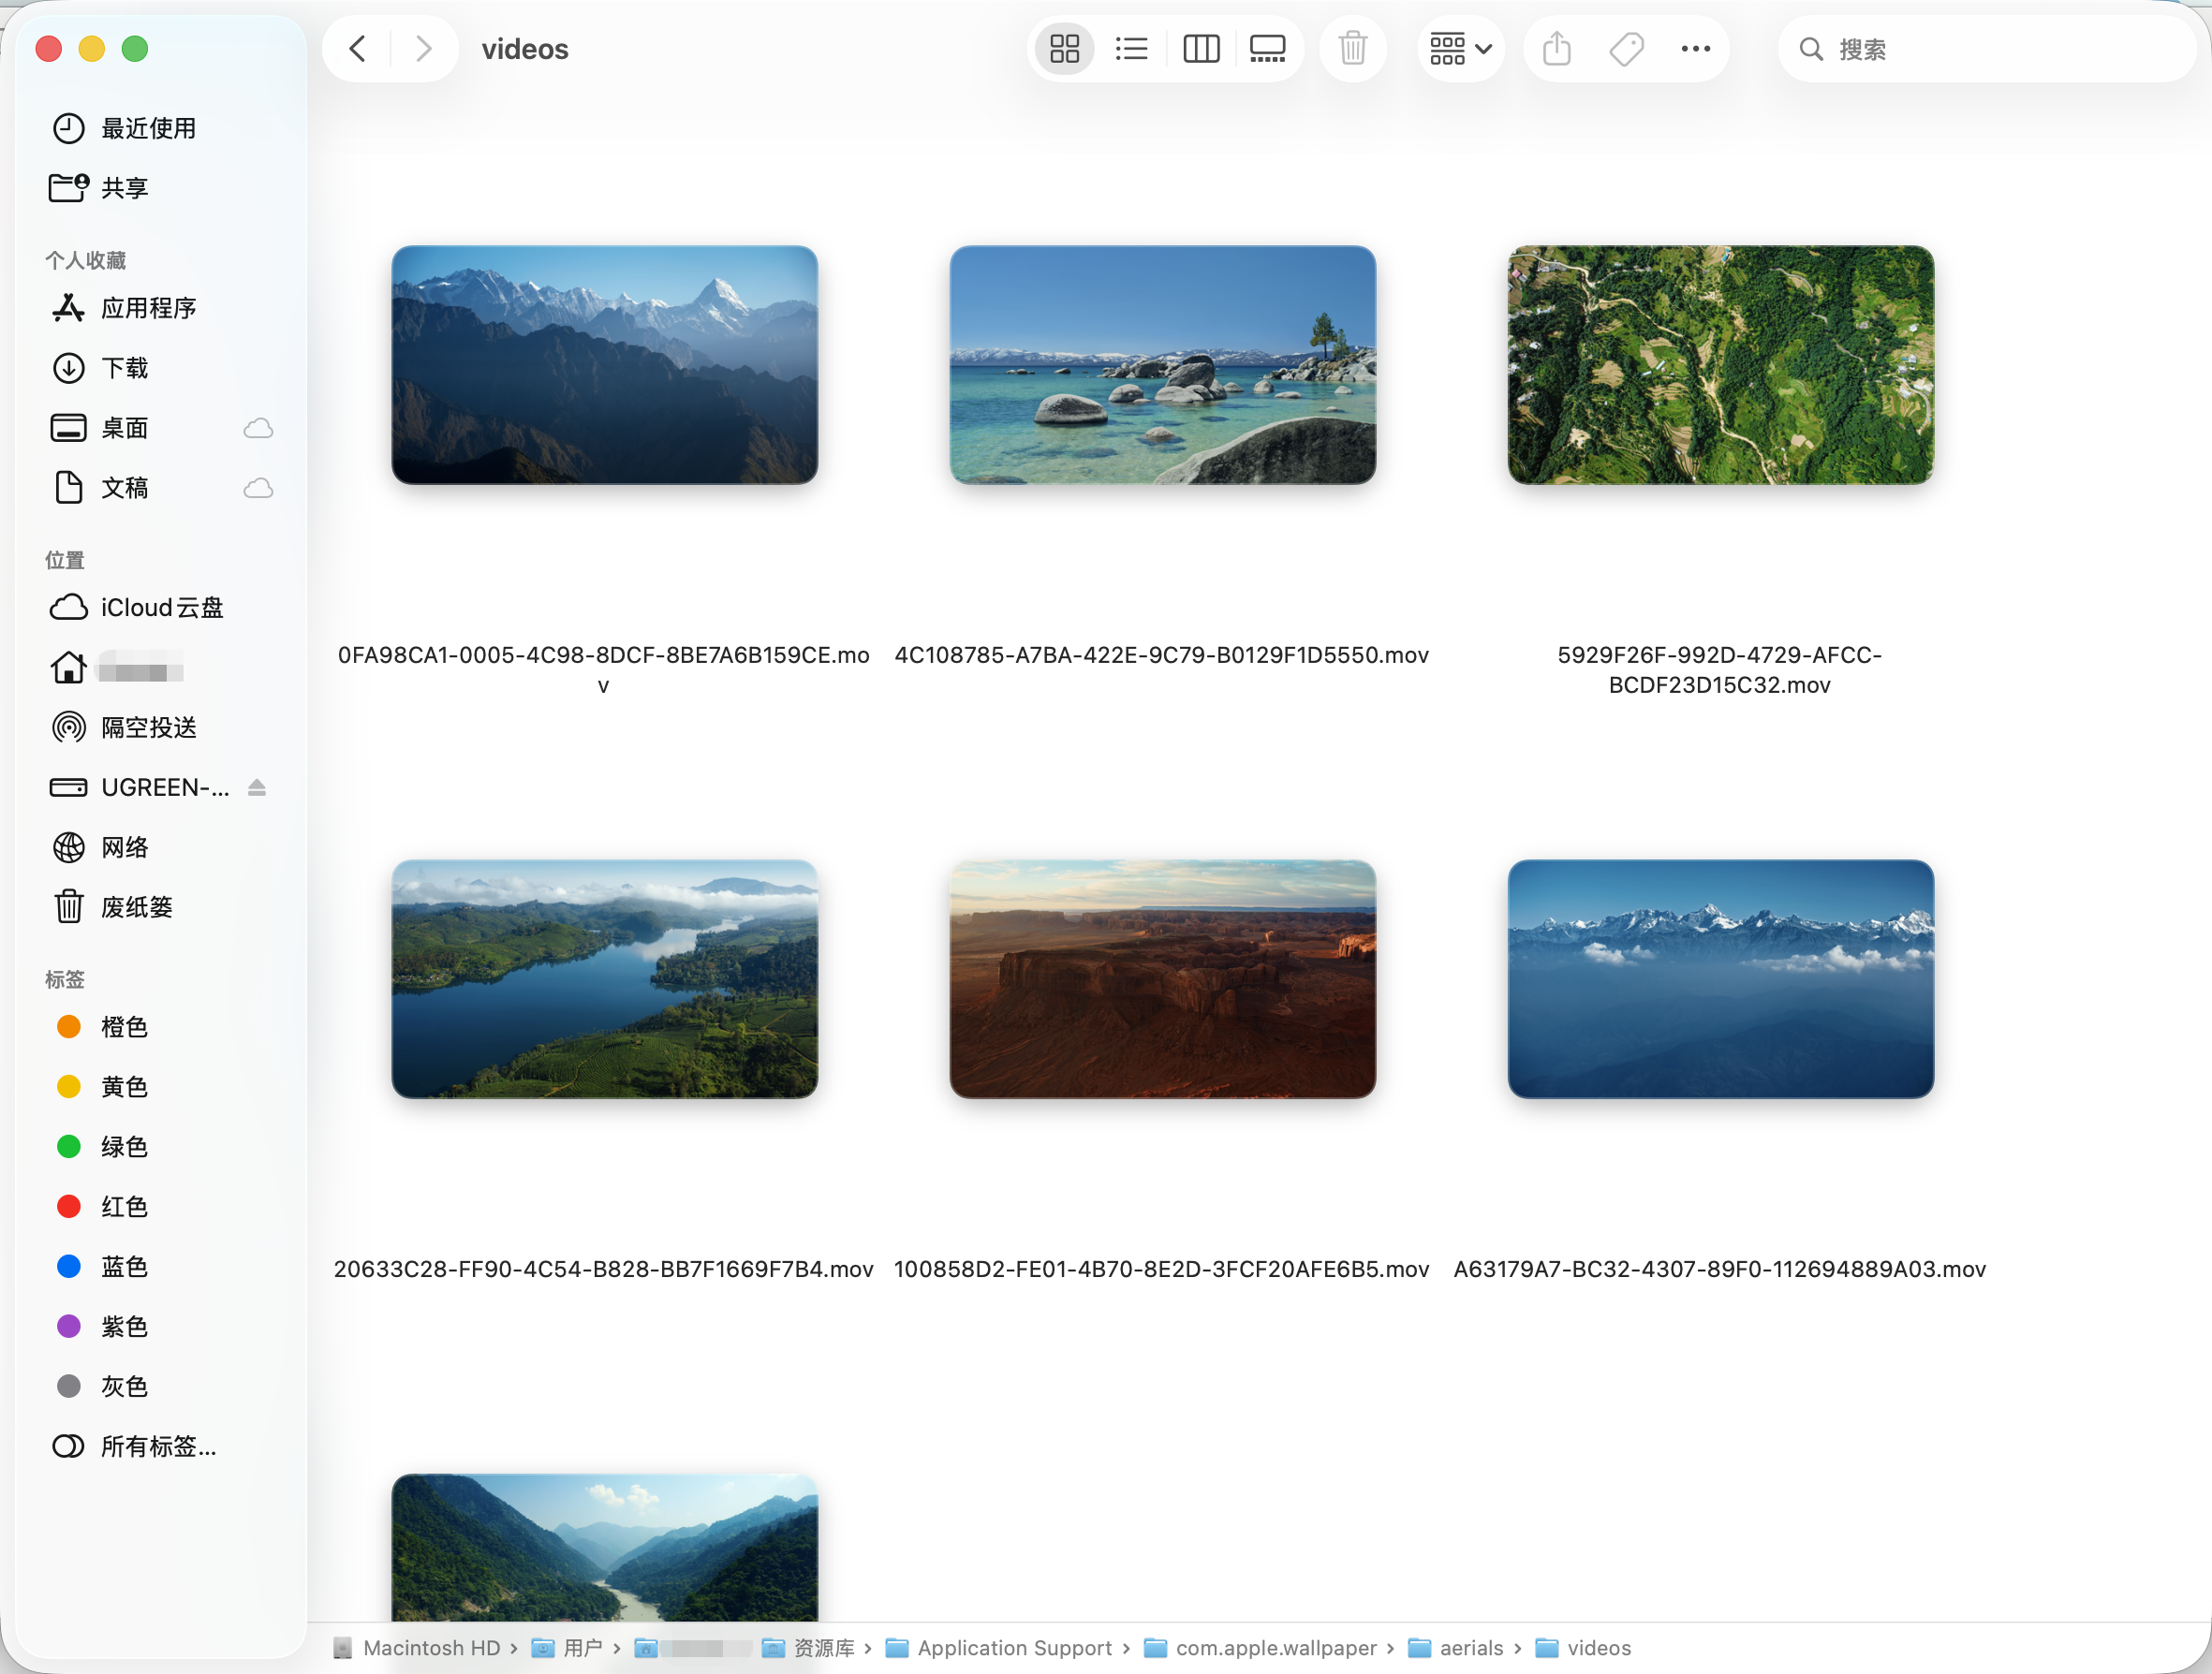This screenshot has height=1674, width=2212.
Task: Switch to gallery view in toolbar
Action: point(1267,49)
